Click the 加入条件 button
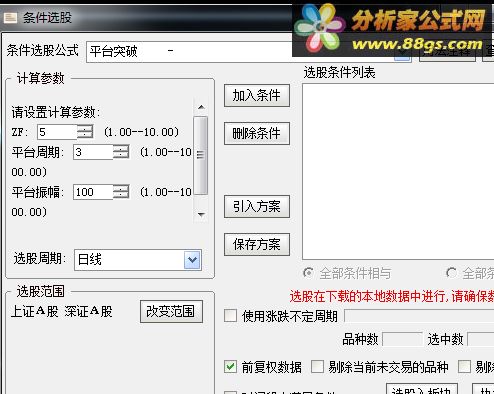Screen dimensions: 494x394 pyautogui.click(x=257, y=96)
